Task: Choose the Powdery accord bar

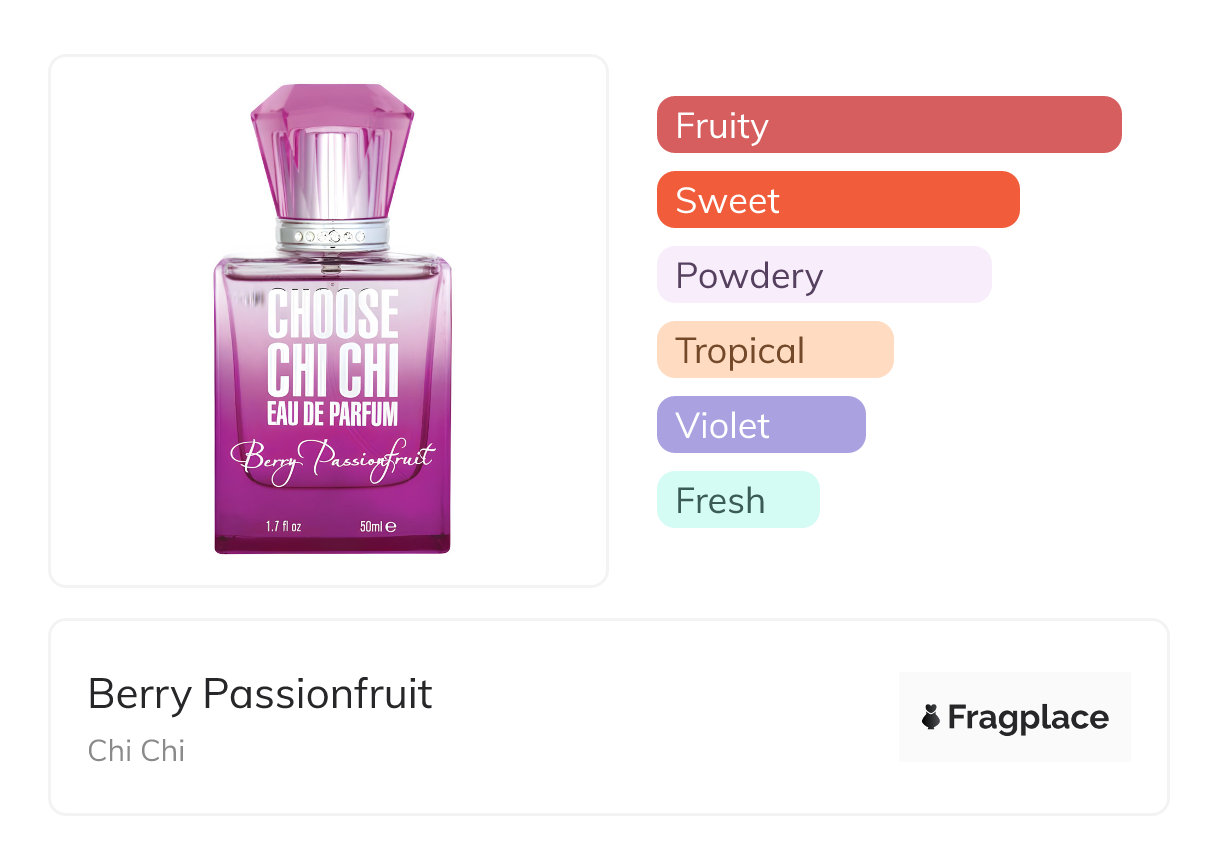Action: (824, 275)
